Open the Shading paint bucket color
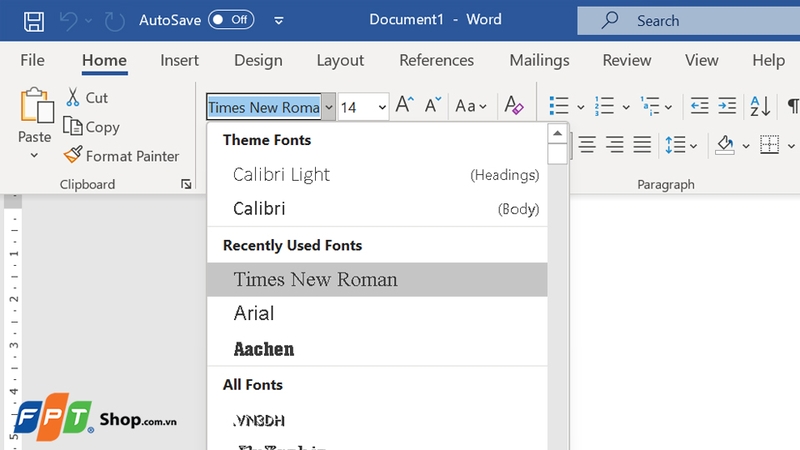 point(727,145)
